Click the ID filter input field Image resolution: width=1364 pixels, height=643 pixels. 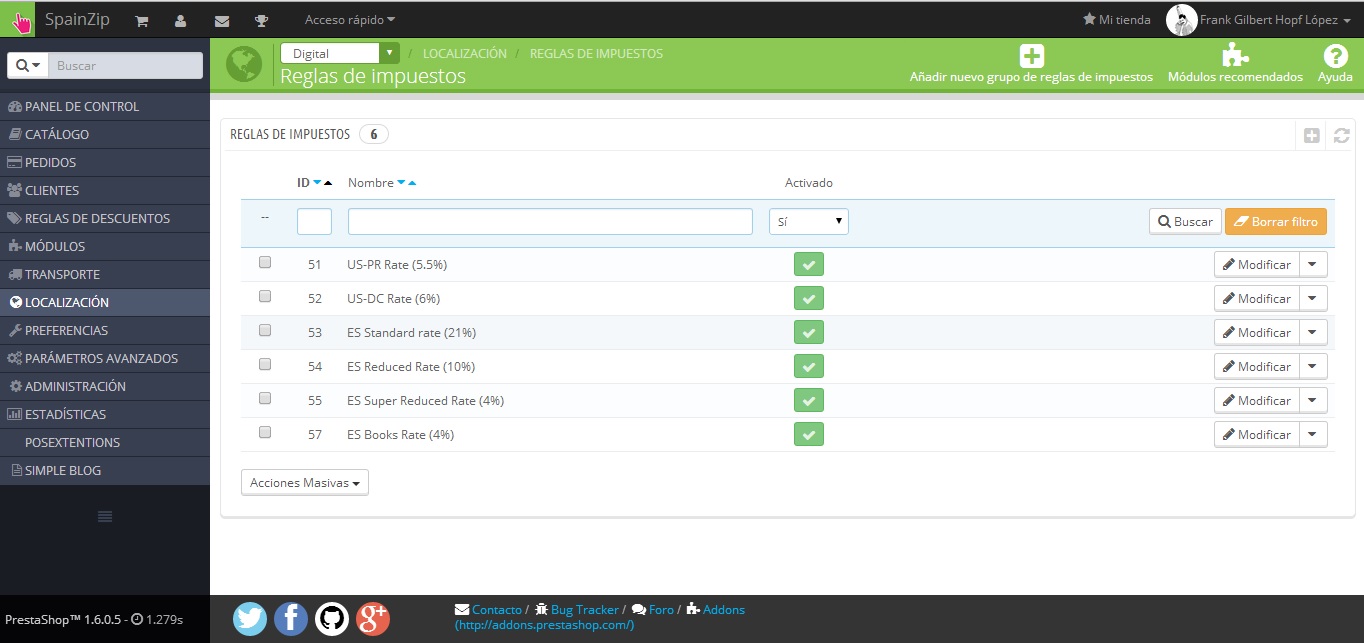[314, 222]
